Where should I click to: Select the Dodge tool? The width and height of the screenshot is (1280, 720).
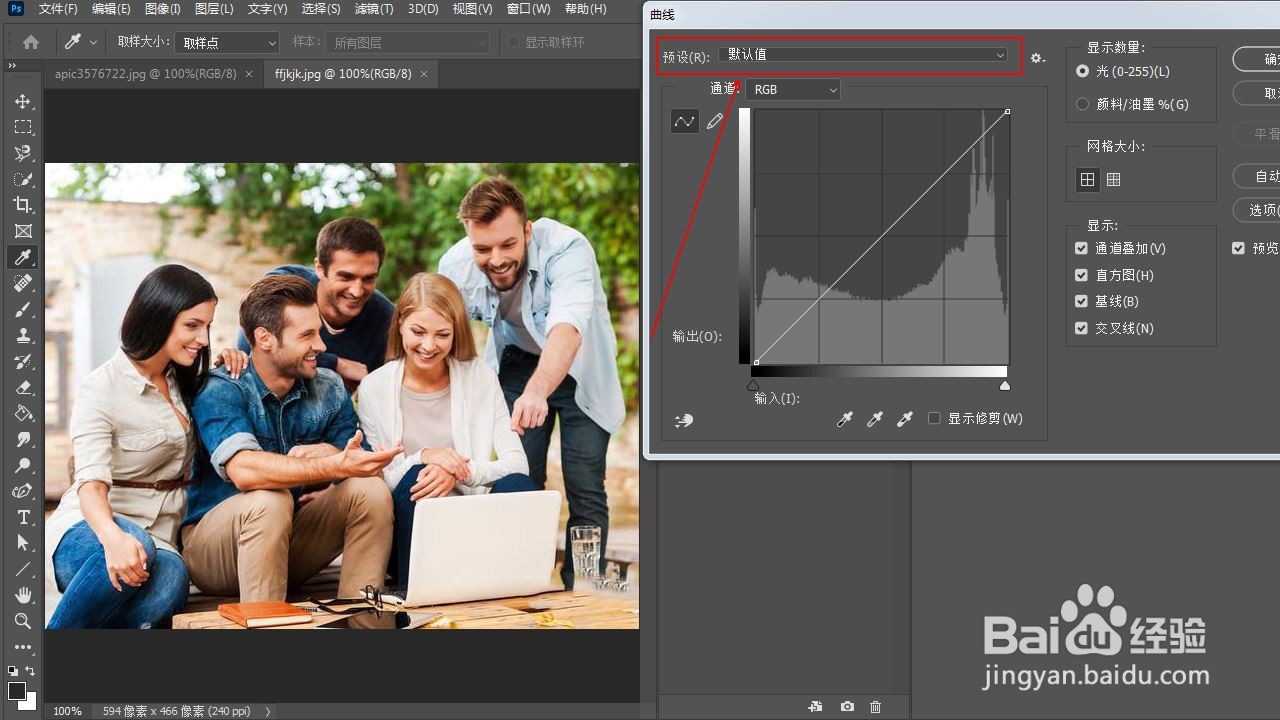(x=22, y=465)
